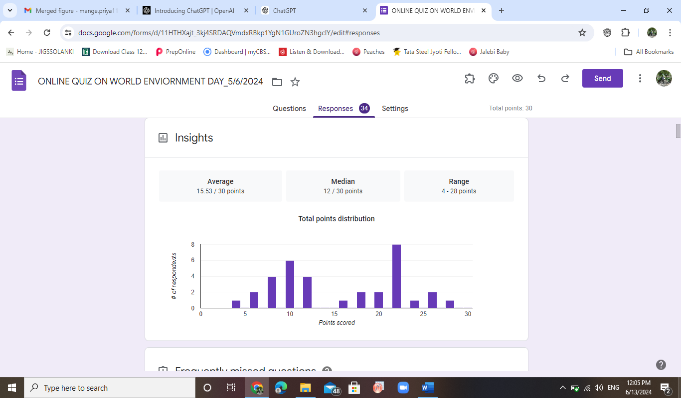The height and width of the screenshot is (398, 681).
Task: Open Download Class 12 bookmark
Action: [x=115, y=52]
